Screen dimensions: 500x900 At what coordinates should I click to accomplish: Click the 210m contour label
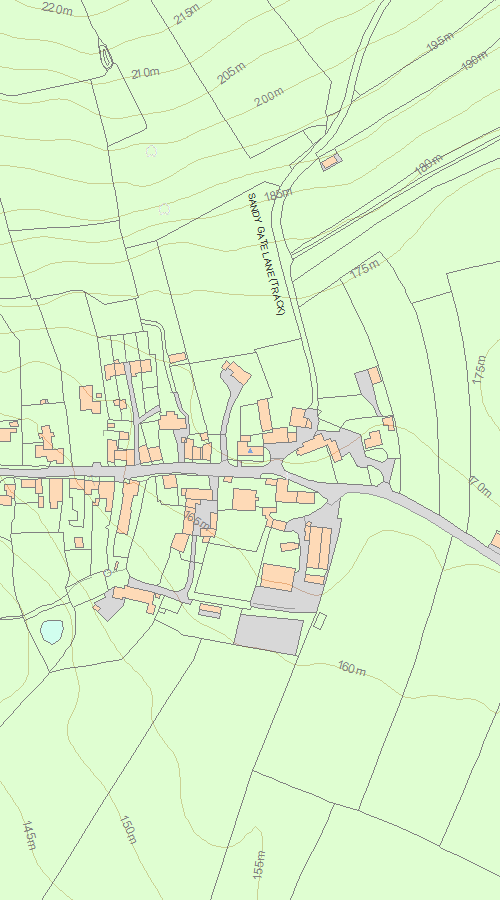click(145, 73)
